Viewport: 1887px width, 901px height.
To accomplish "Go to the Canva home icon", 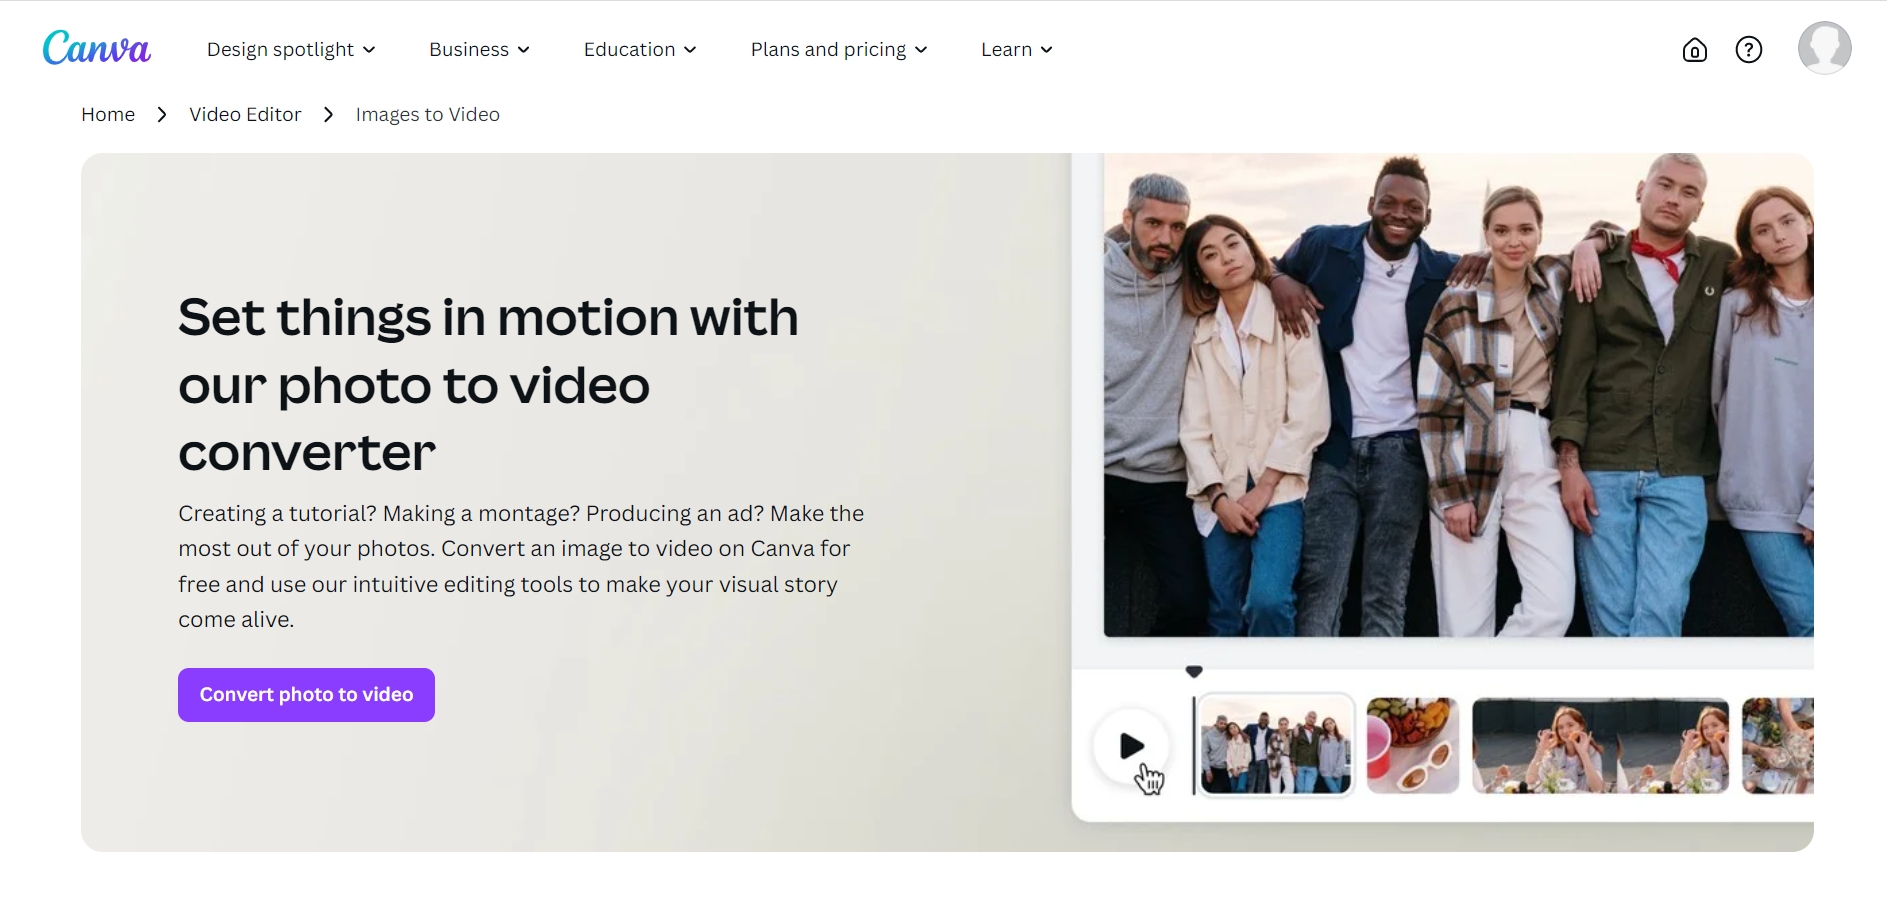I will [1695, 49].
